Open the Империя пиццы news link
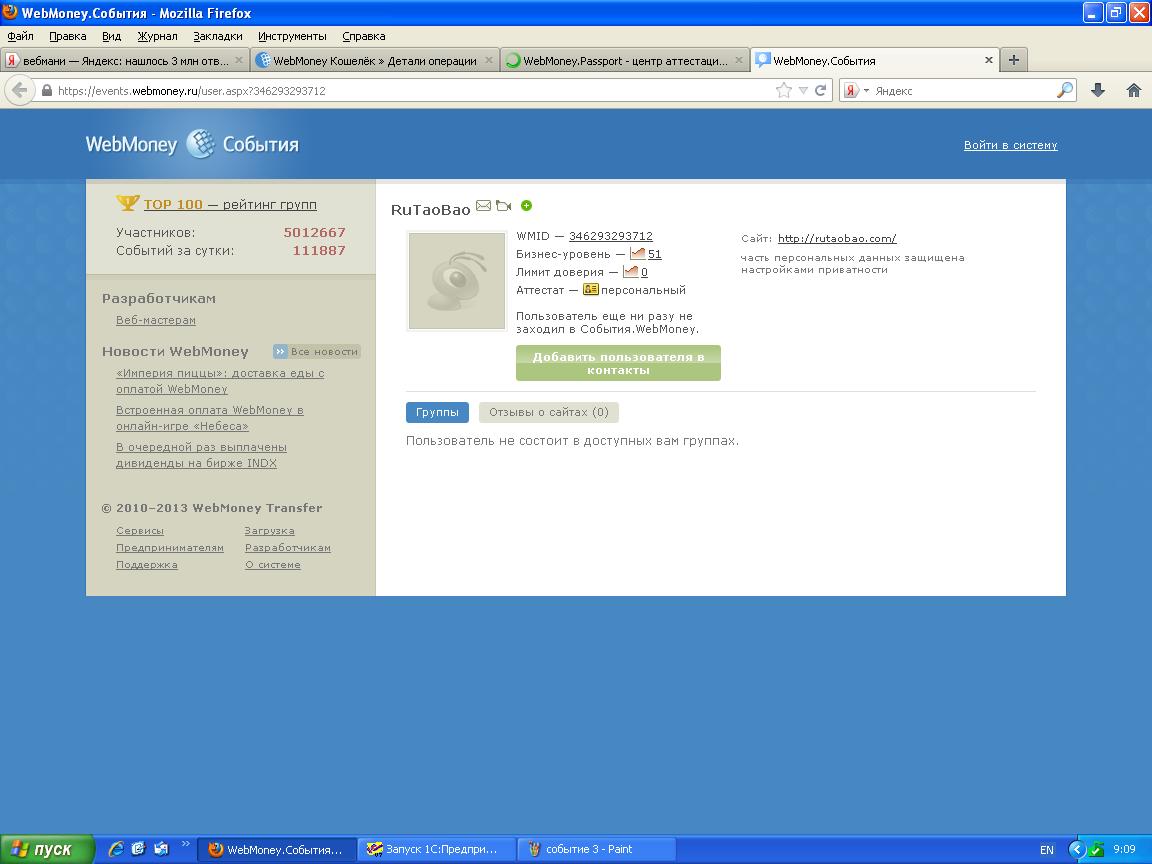1152x864 pixels. click(220, 381)
